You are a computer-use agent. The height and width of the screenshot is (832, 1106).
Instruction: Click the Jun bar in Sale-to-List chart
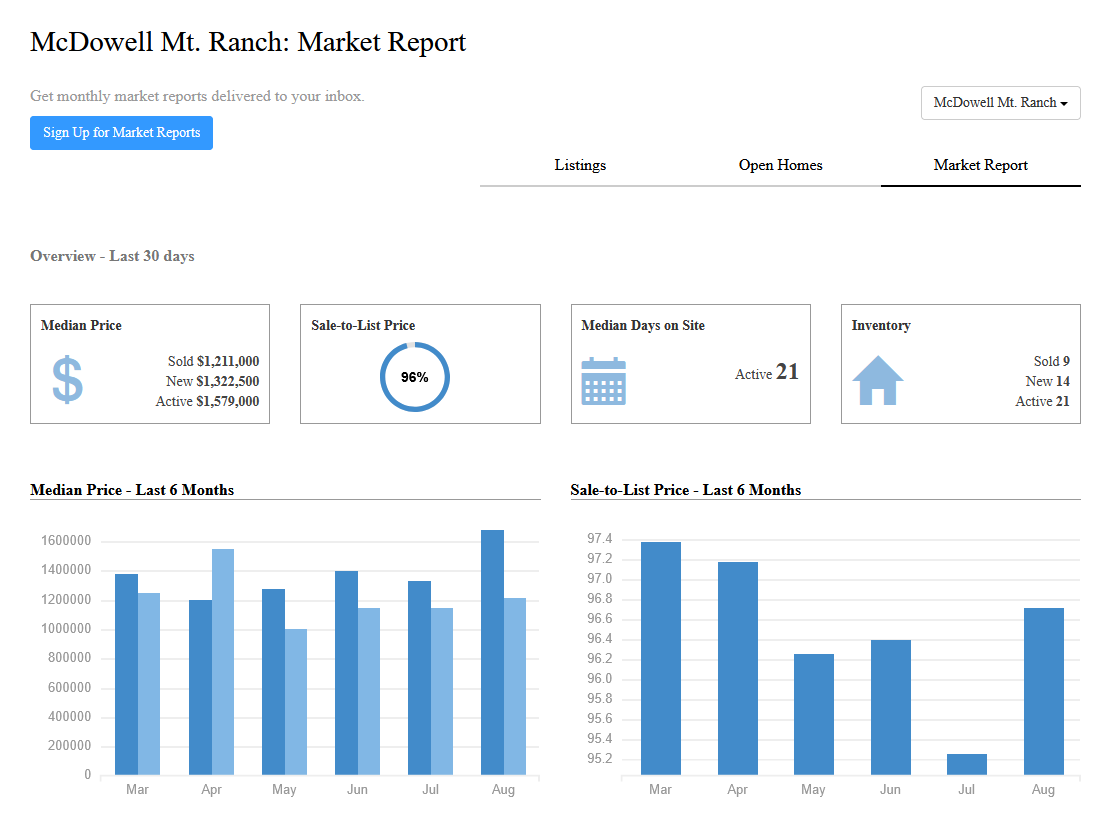coord(891,707)
